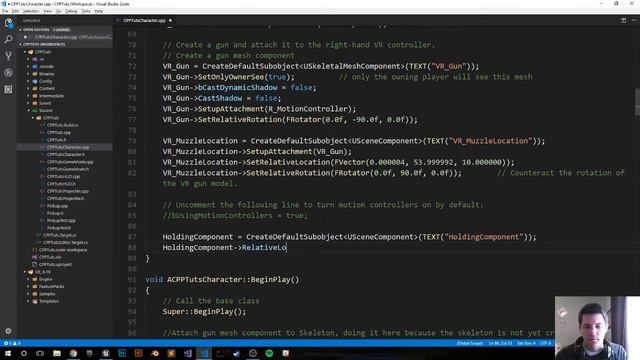This screenshot has height=360, width=640.
Task: Open CPPTuts.uproject in the explorer
Action: (x=55, y=264)
